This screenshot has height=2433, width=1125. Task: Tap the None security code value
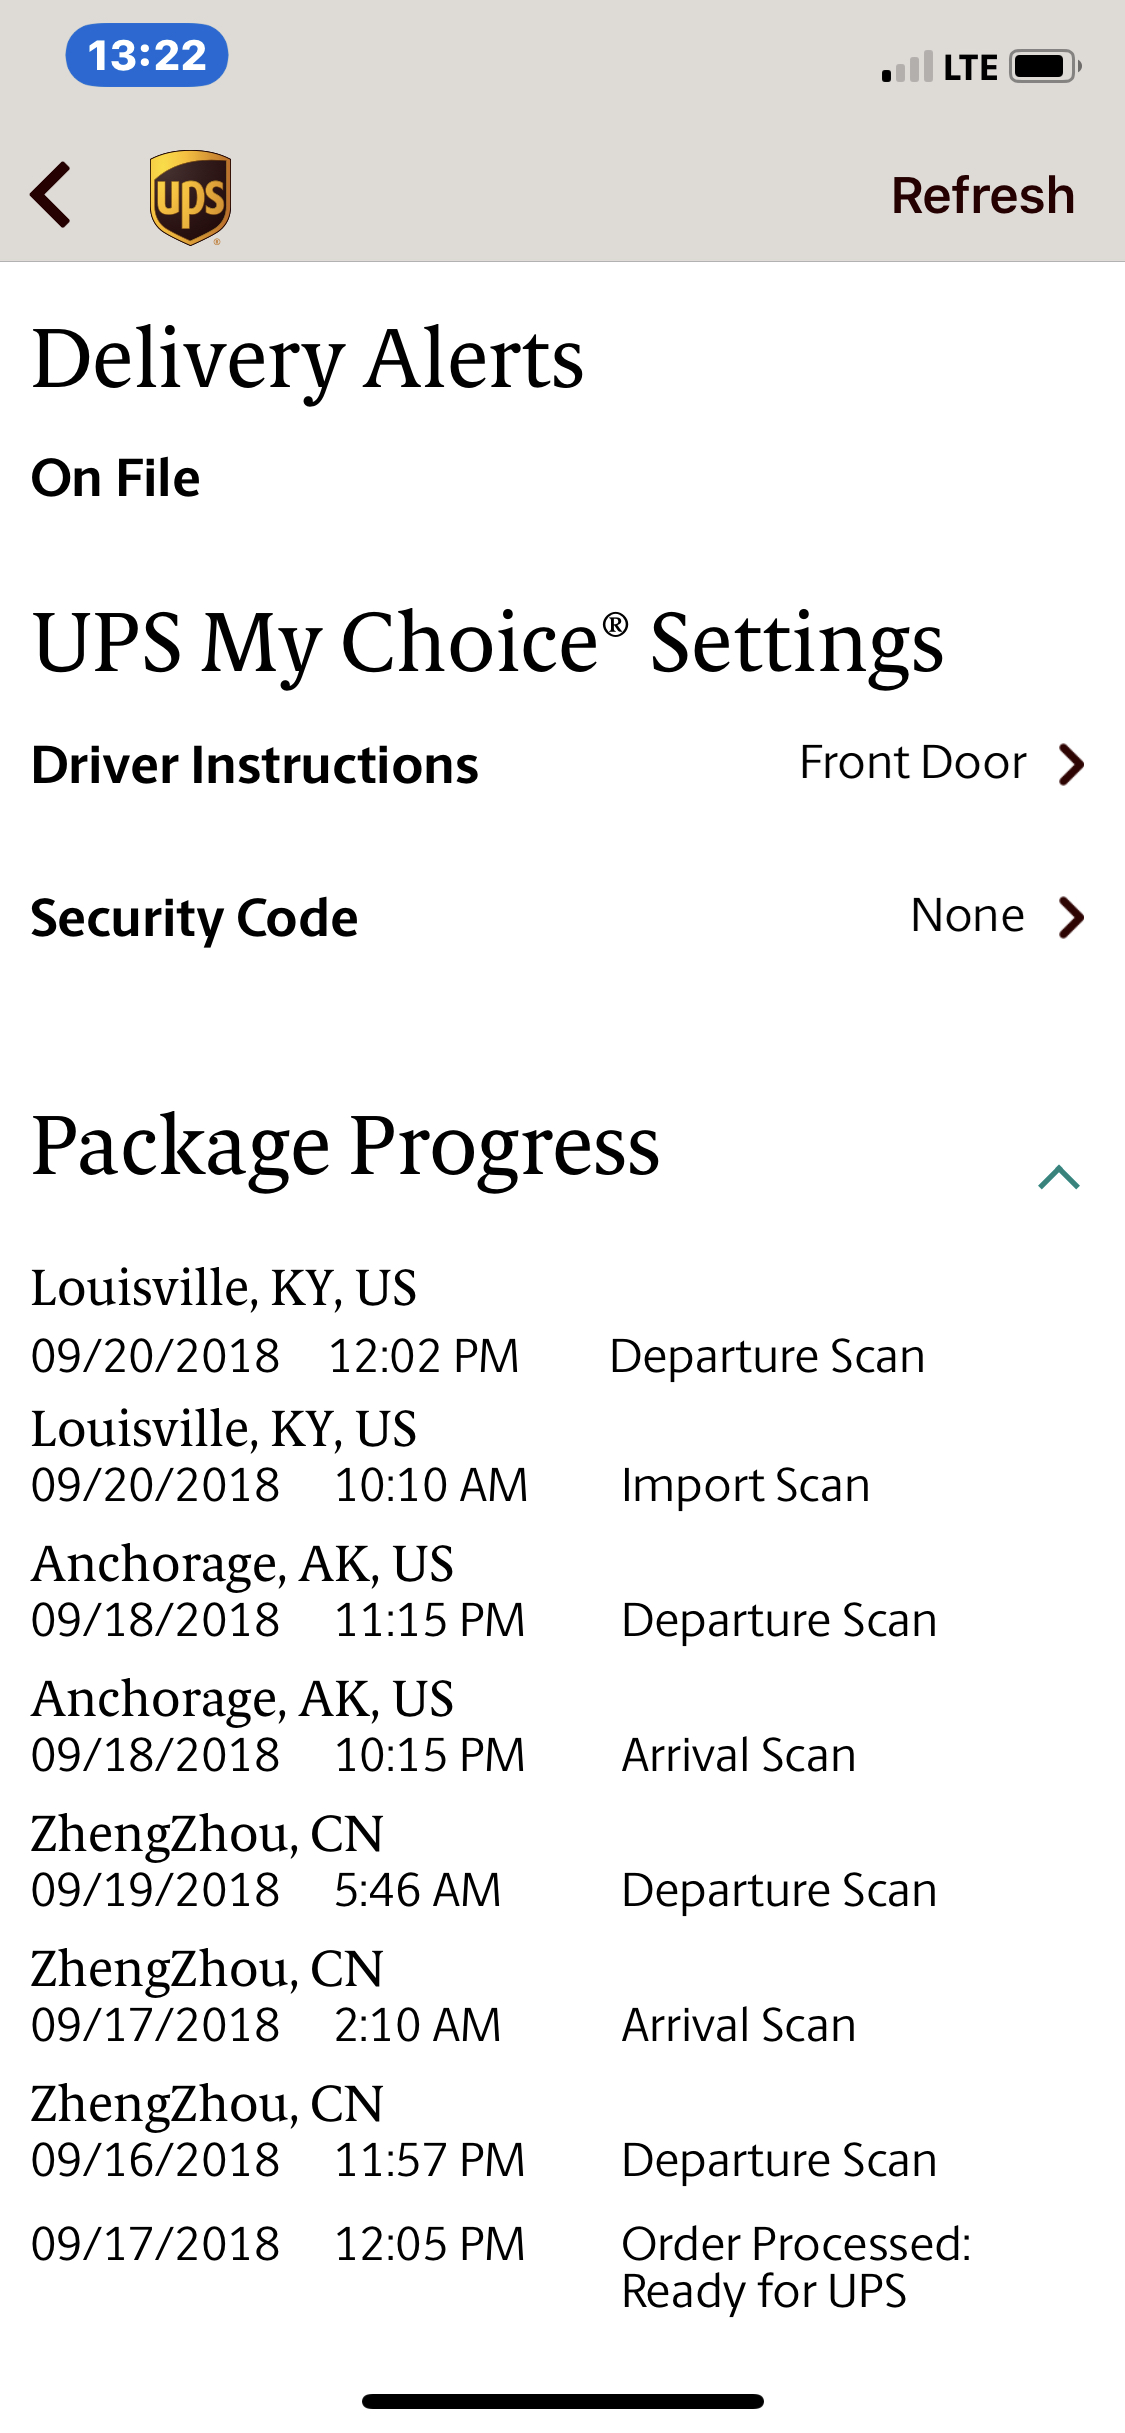click(x=967, y=915)
